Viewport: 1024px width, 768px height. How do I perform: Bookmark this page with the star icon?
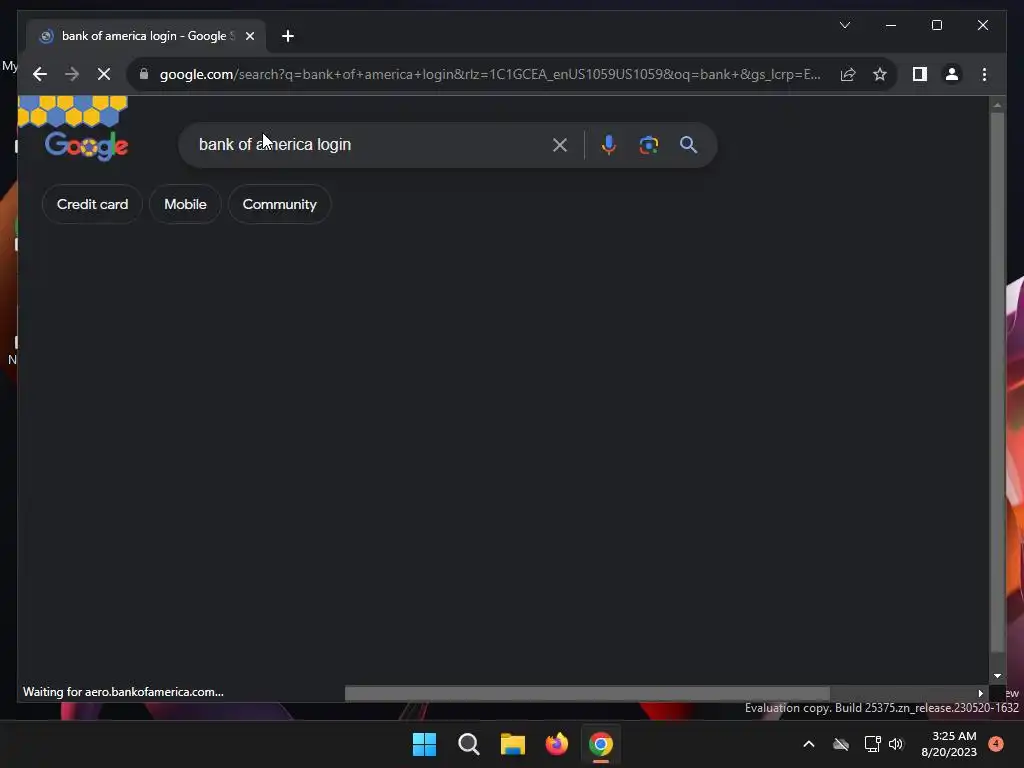coord(880,74)
